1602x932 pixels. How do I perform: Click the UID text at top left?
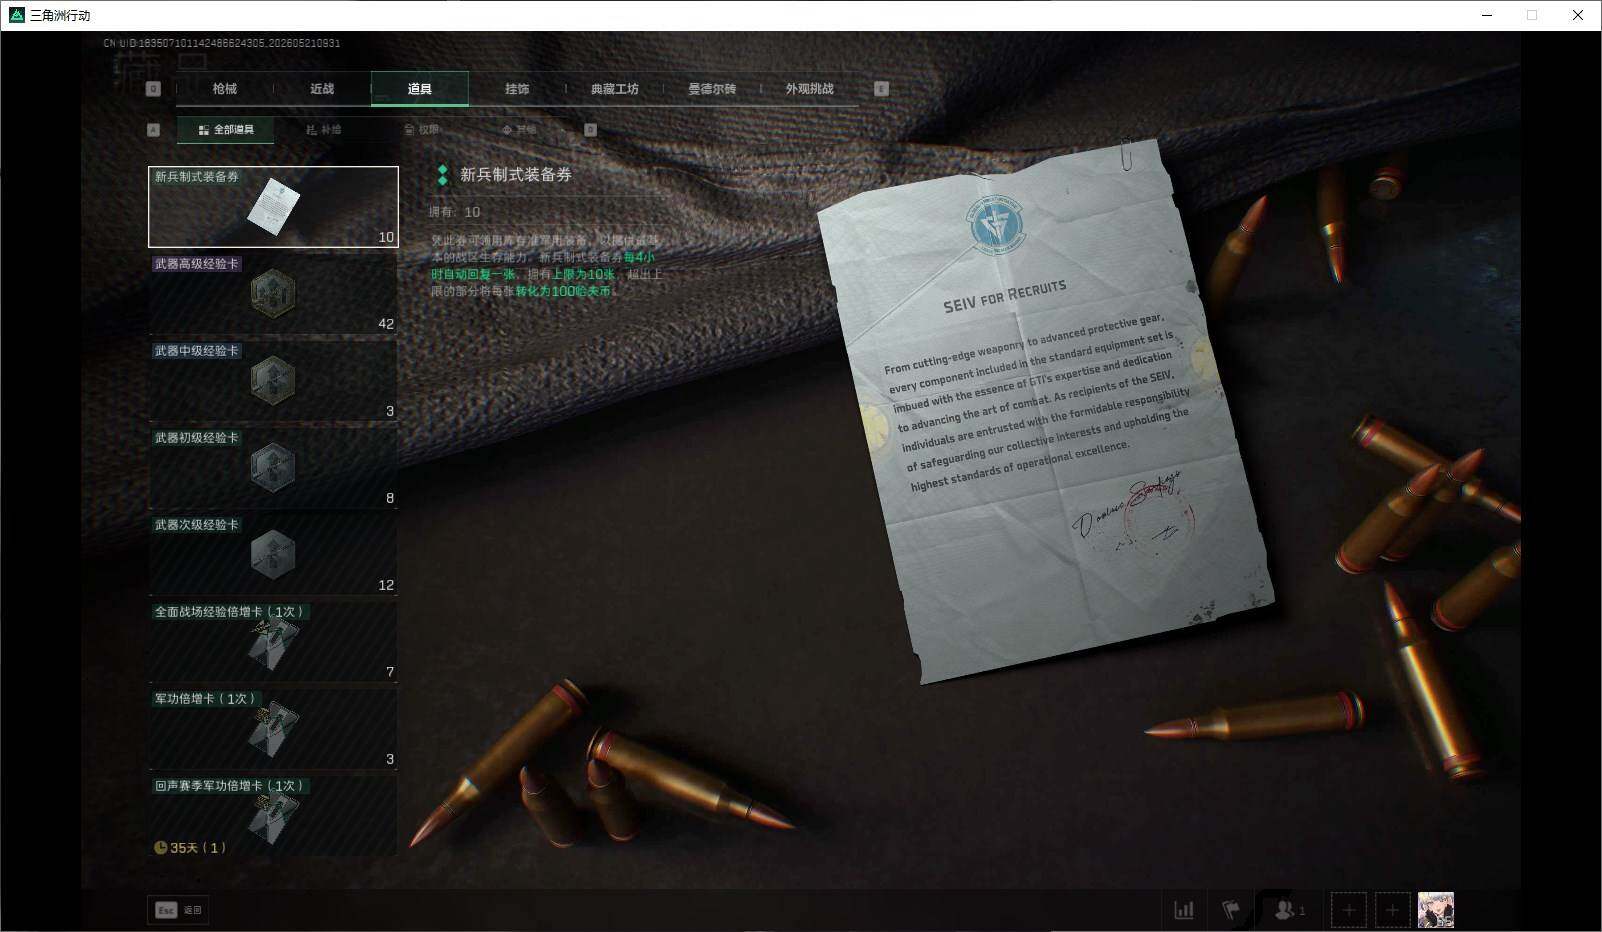[x=222, y=43]
